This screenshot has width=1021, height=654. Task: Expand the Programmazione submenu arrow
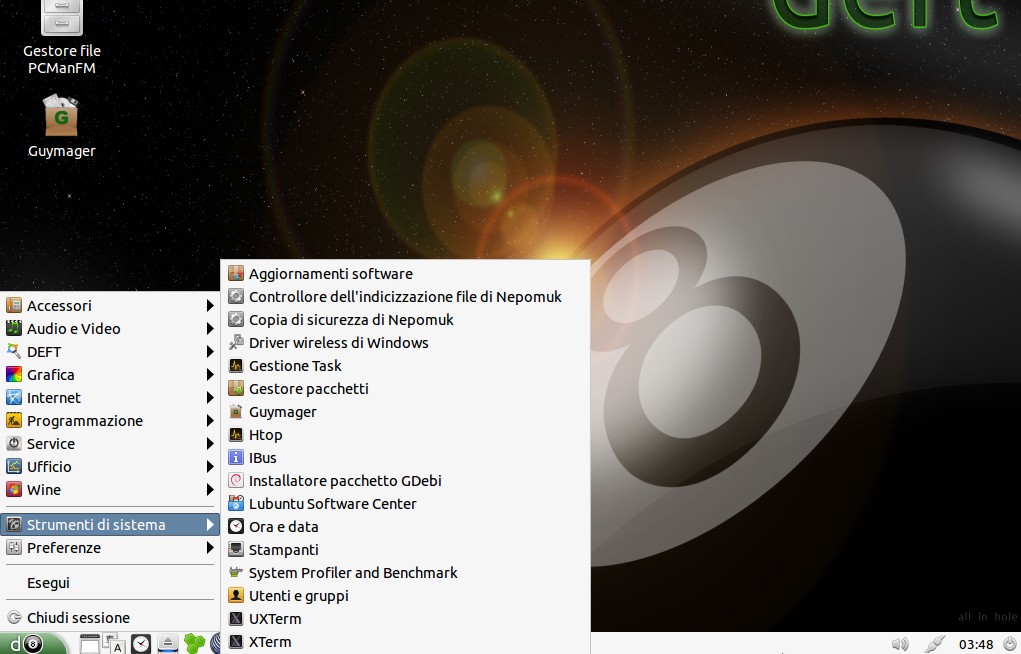(x=210, y=421)
